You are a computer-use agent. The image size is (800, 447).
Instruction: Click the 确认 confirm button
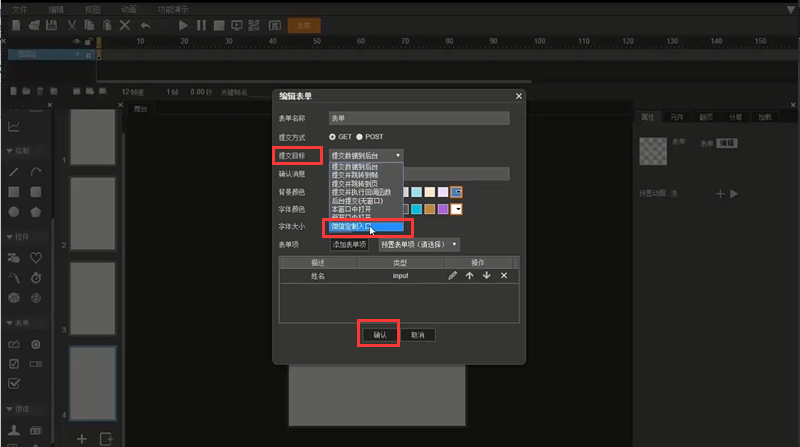[380, 335]
